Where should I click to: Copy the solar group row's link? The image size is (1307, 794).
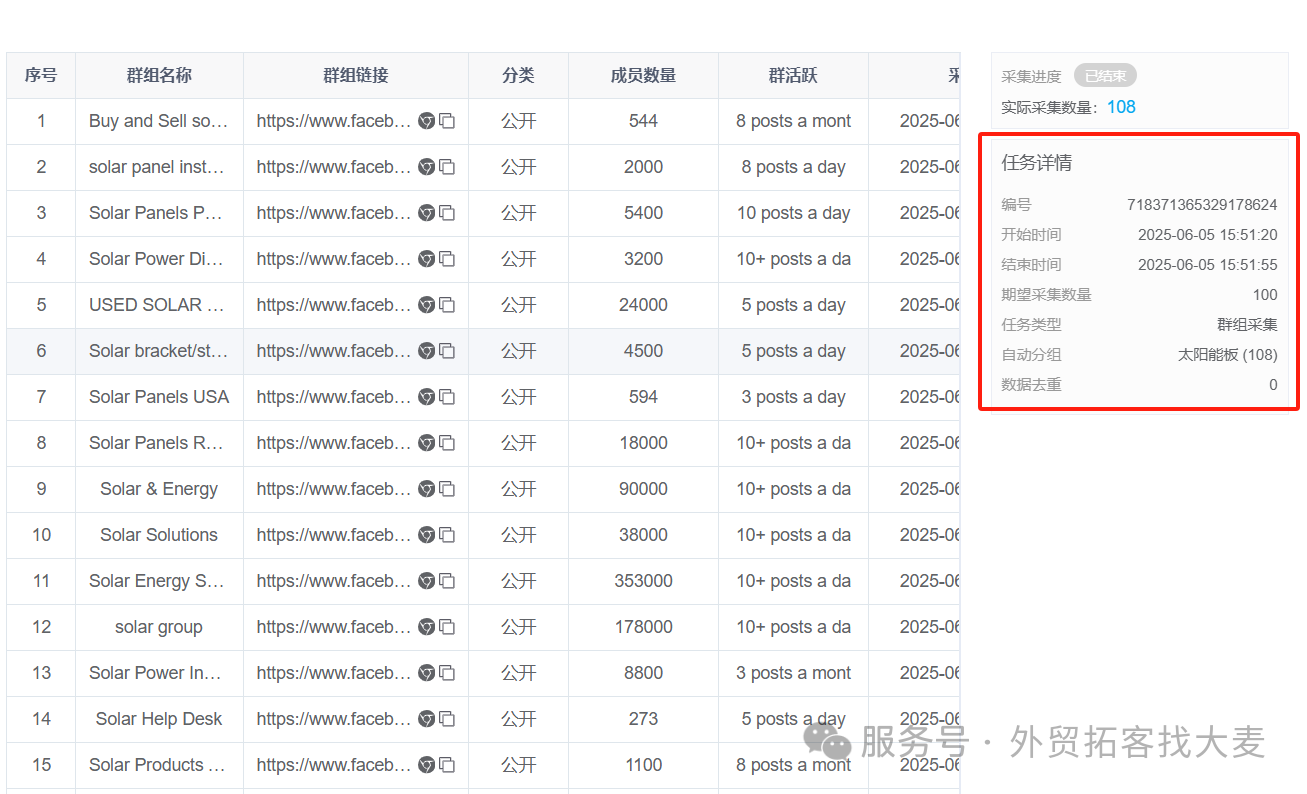pyautogui.click(x=447, y=627)
